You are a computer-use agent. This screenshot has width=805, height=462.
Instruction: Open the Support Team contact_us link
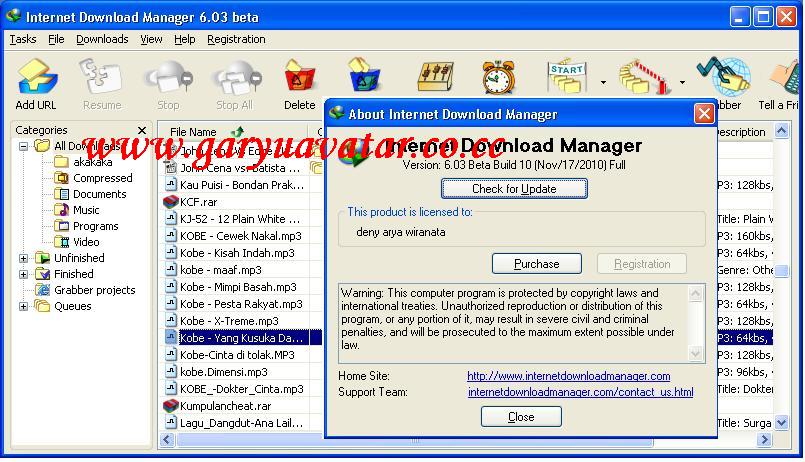[x=580, y=392]
